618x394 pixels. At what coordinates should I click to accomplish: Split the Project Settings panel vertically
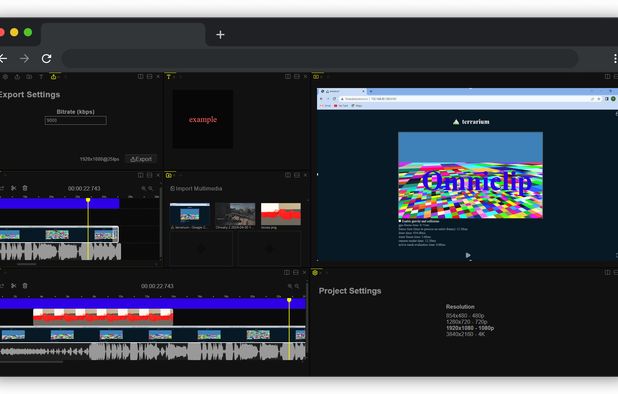[x=607, y=273]
